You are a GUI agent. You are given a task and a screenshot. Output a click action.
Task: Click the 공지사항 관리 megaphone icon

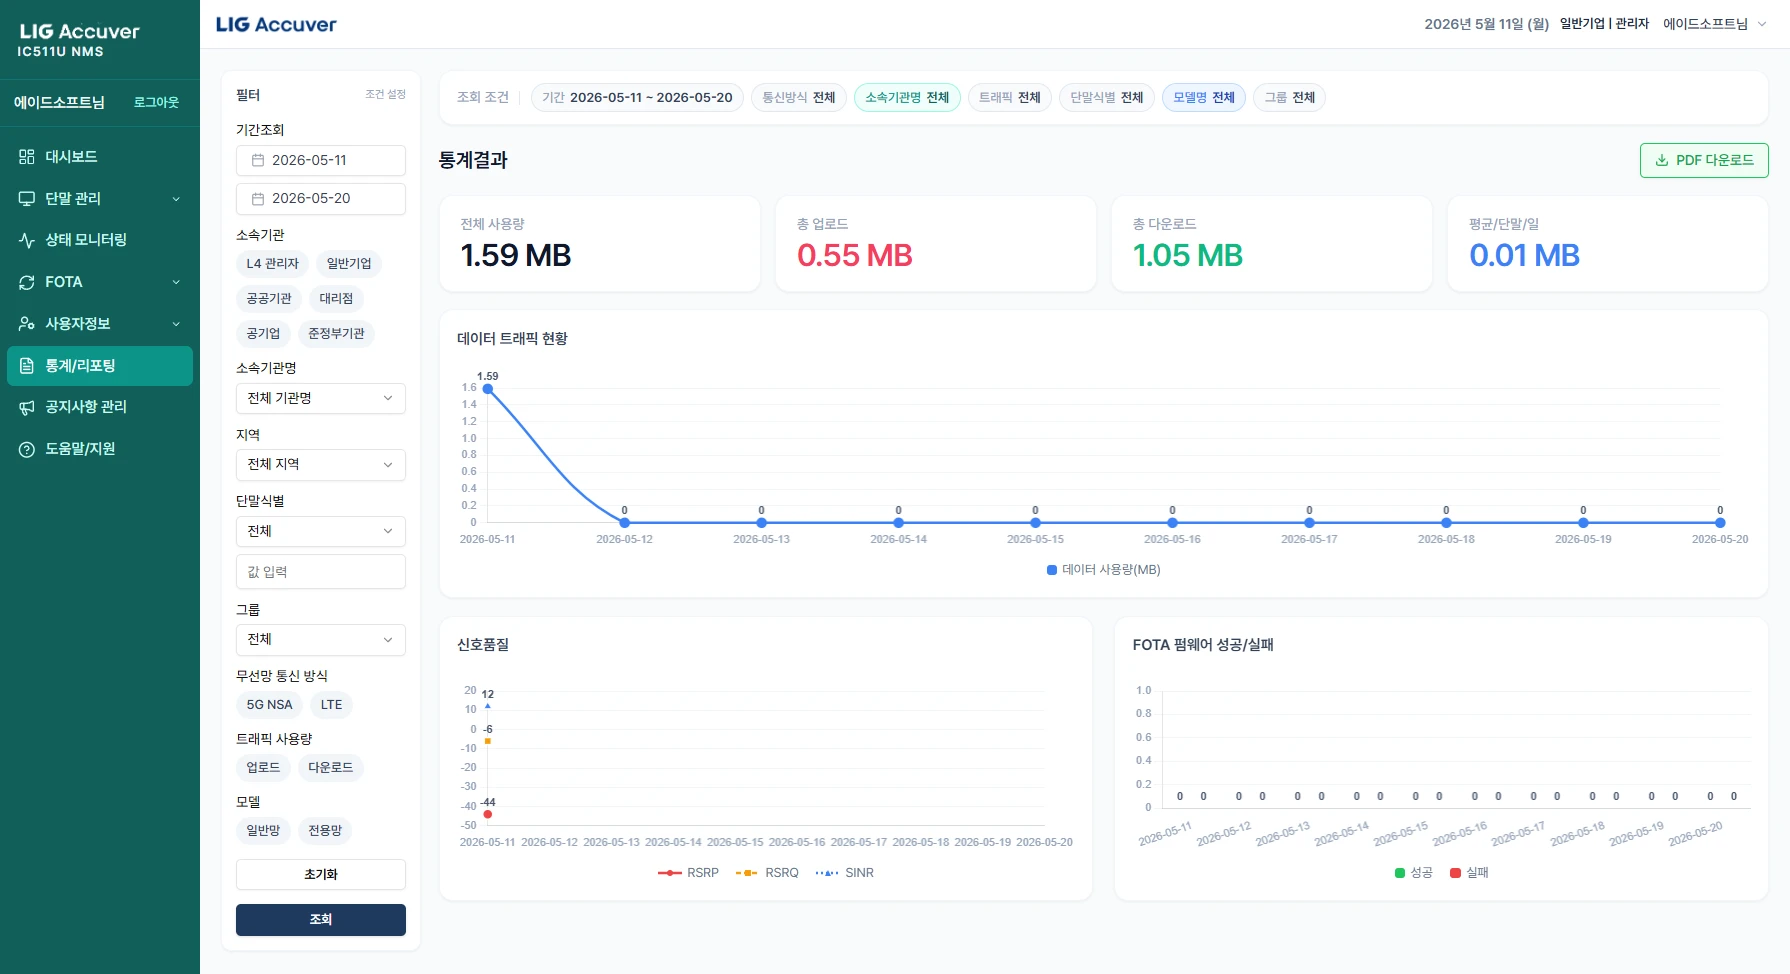(x=27, y=407)
